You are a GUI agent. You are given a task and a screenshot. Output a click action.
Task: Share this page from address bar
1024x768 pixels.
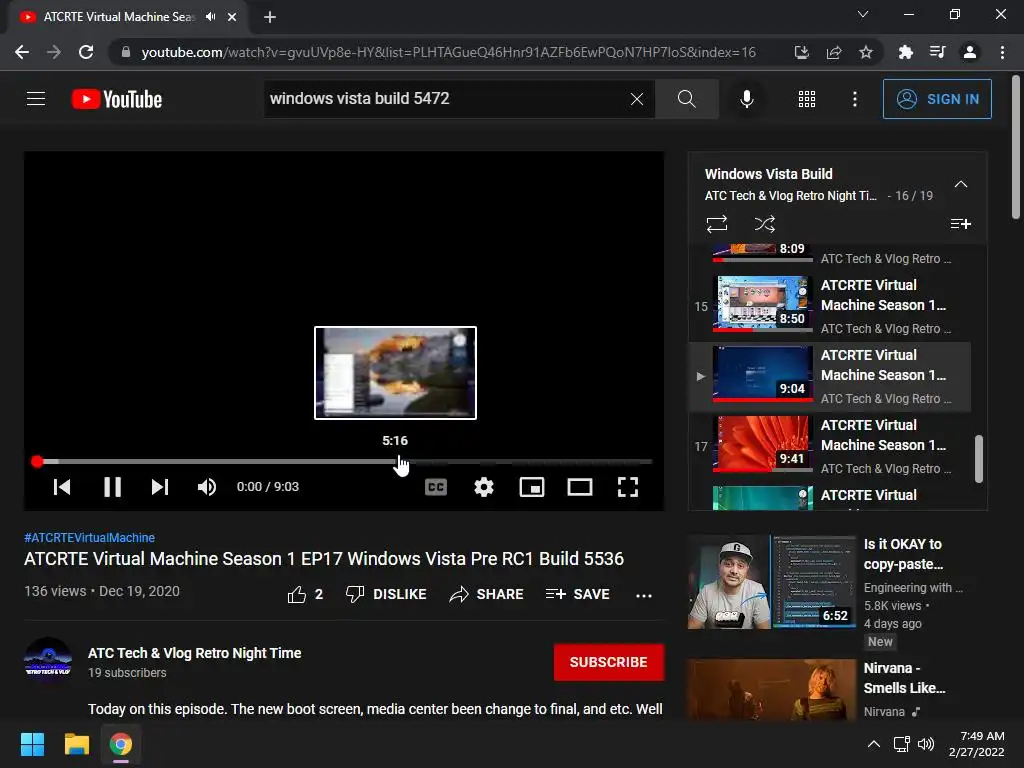[834, 52]
